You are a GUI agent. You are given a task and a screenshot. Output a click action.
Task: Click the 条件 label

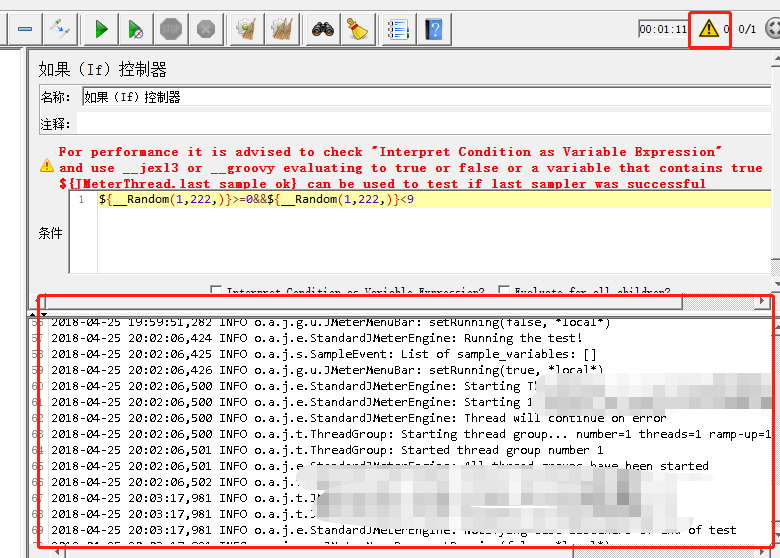pyautogui.click(x=50, y=232)
